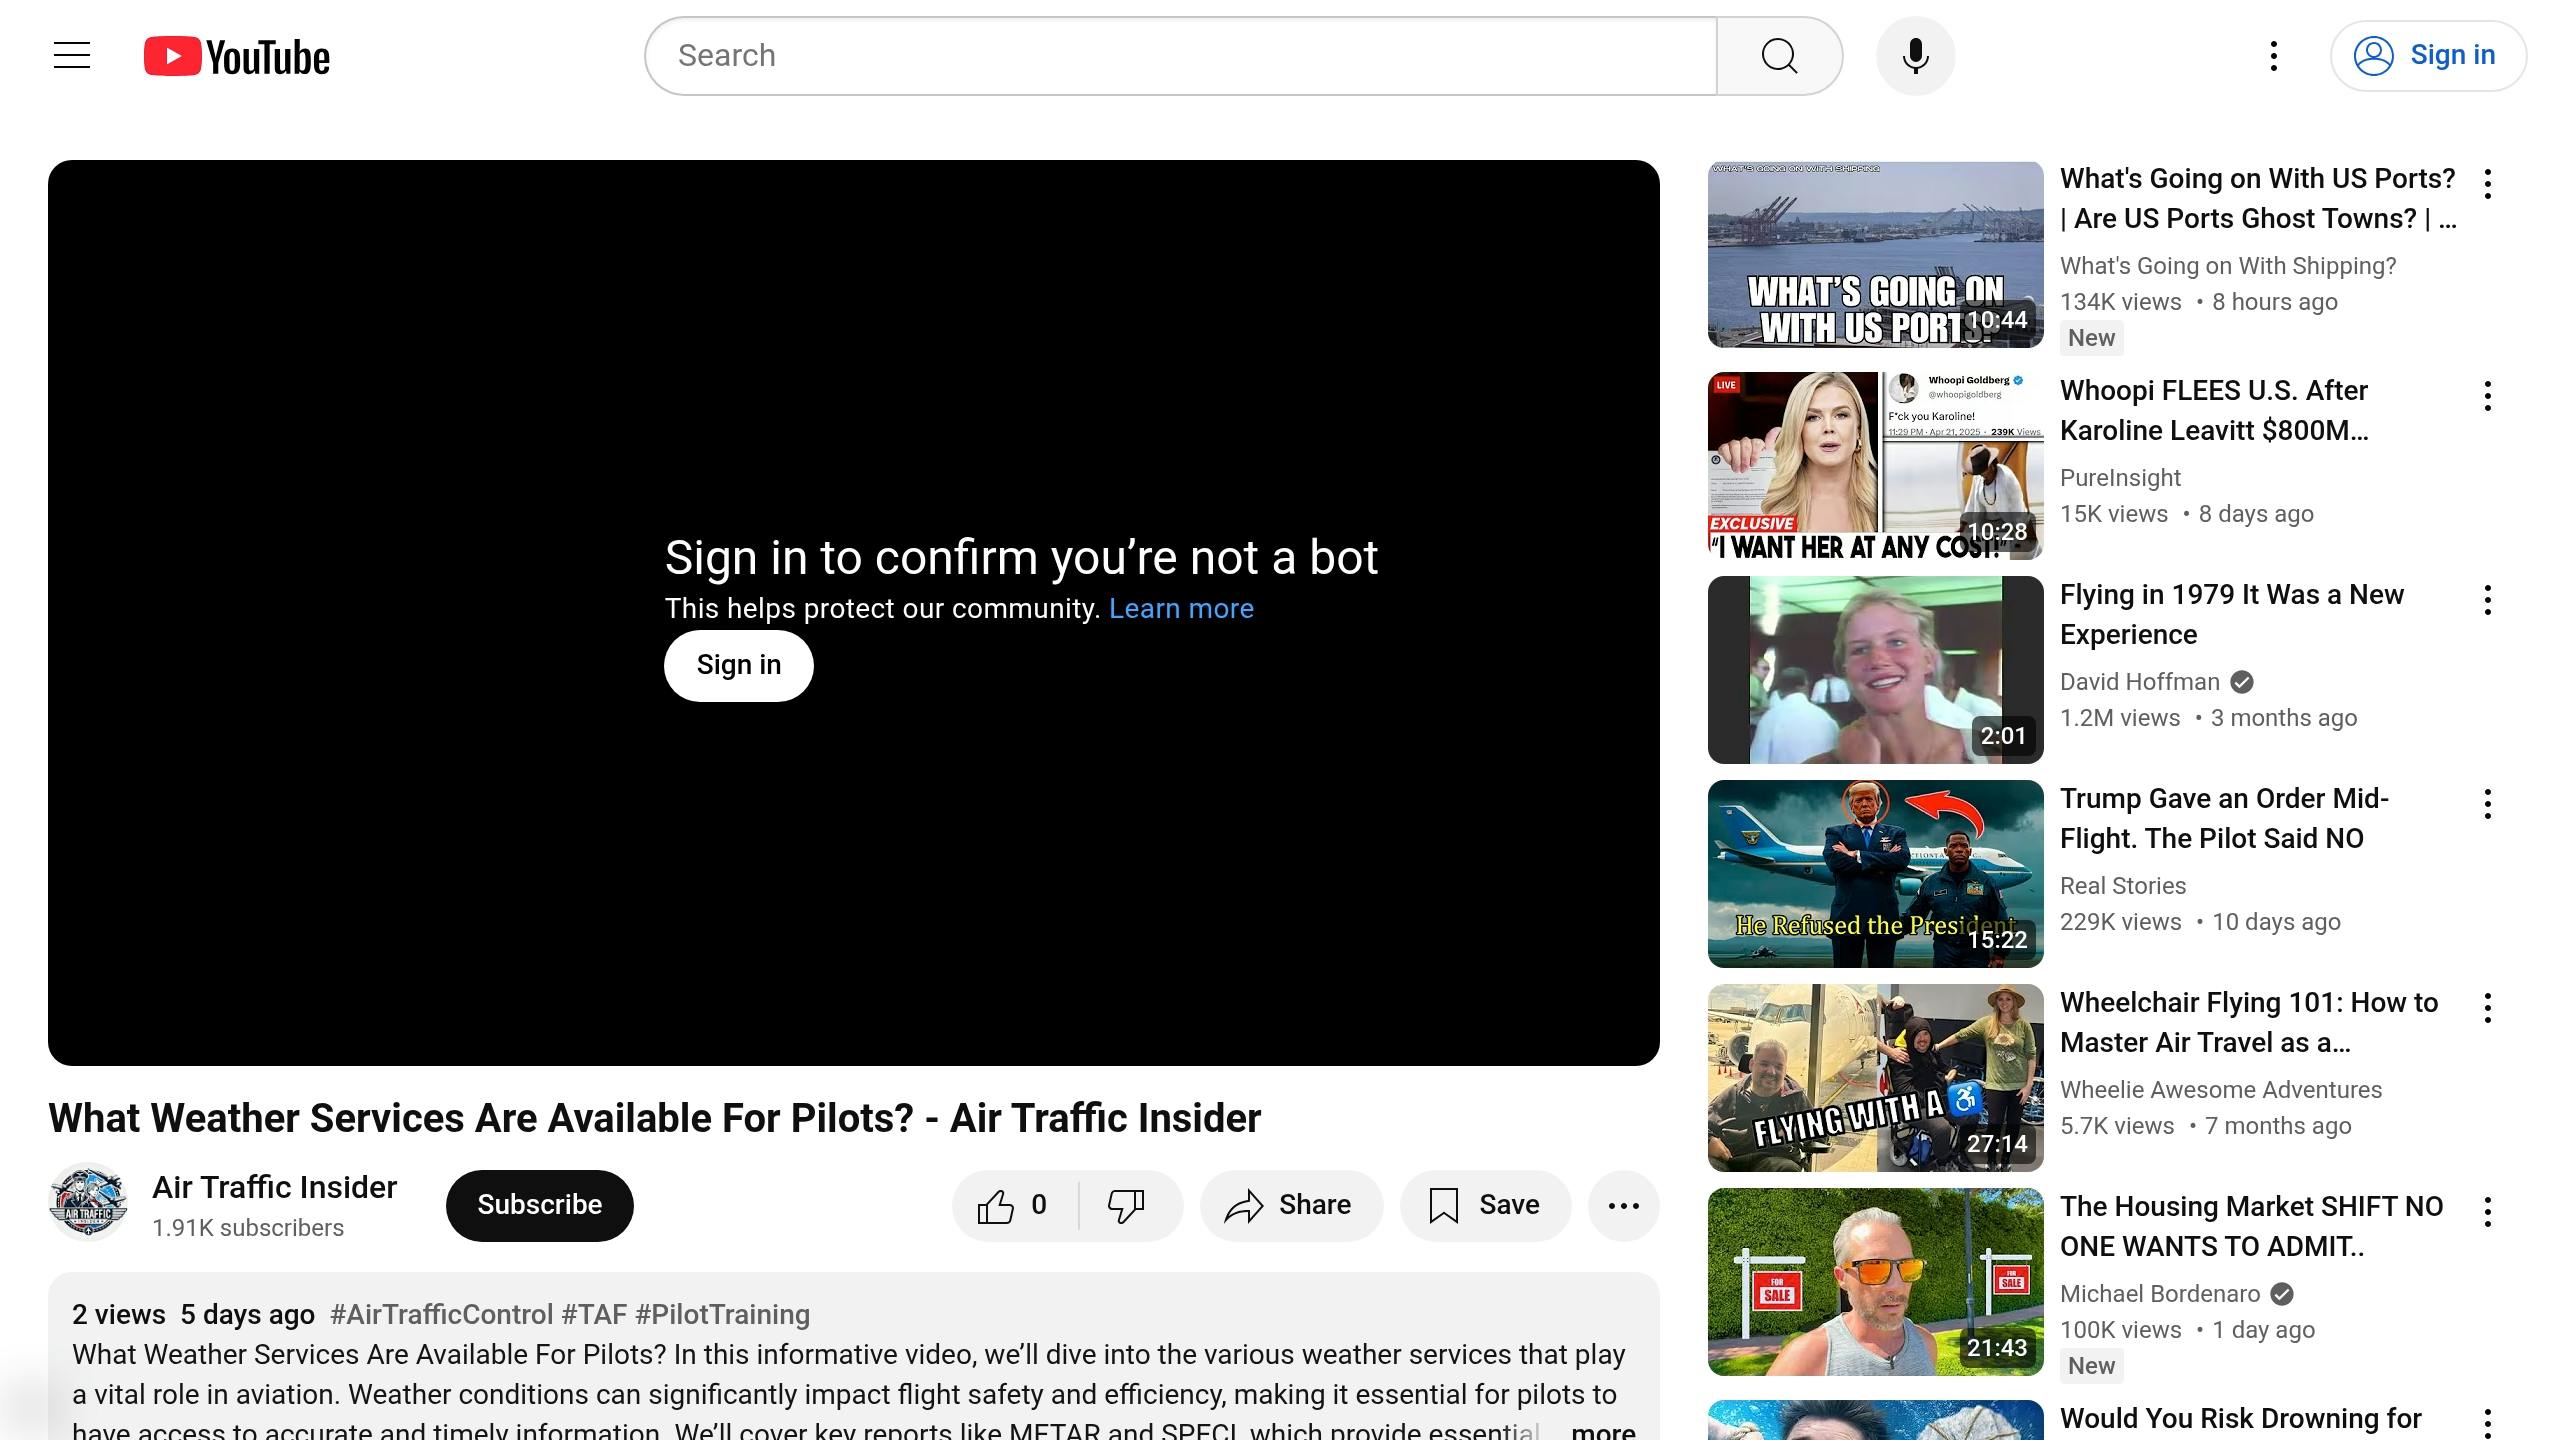Share the video
This screenshot has width=2560, height=1440.
[1290, 1206]
